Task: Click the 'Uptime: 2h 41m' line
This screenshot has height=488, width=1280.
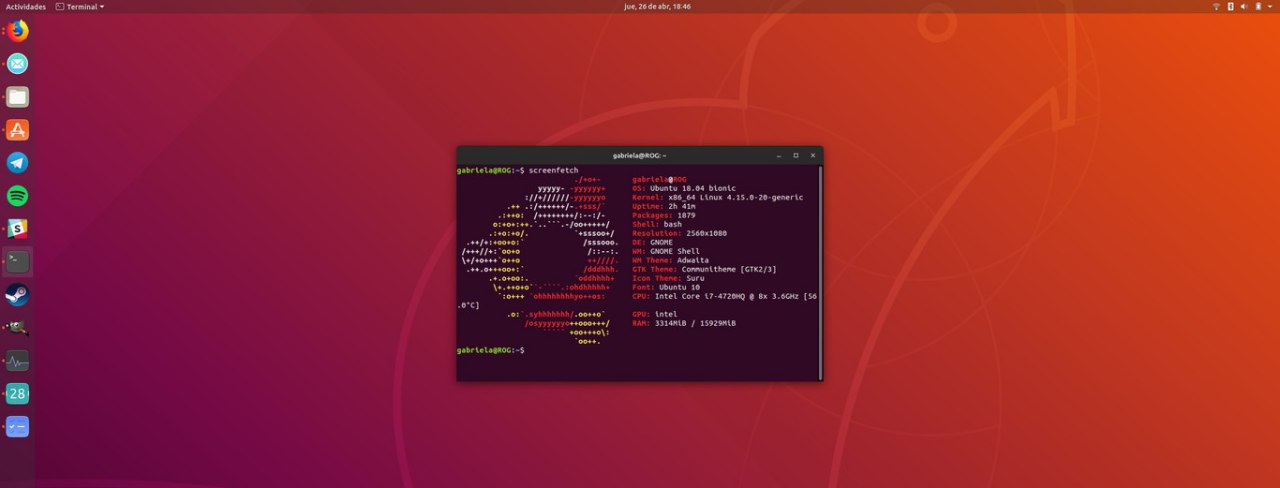Action: [x=665, y=206]
